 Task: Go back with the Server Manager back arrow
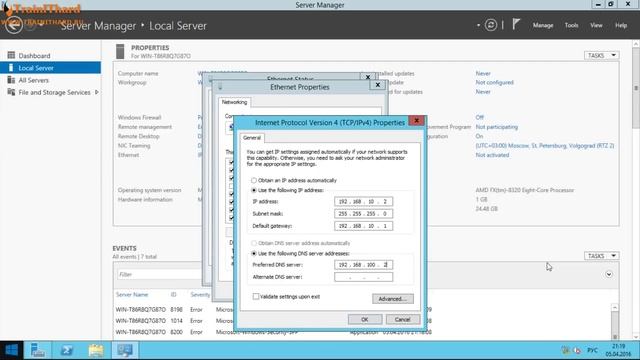(13, 25)
